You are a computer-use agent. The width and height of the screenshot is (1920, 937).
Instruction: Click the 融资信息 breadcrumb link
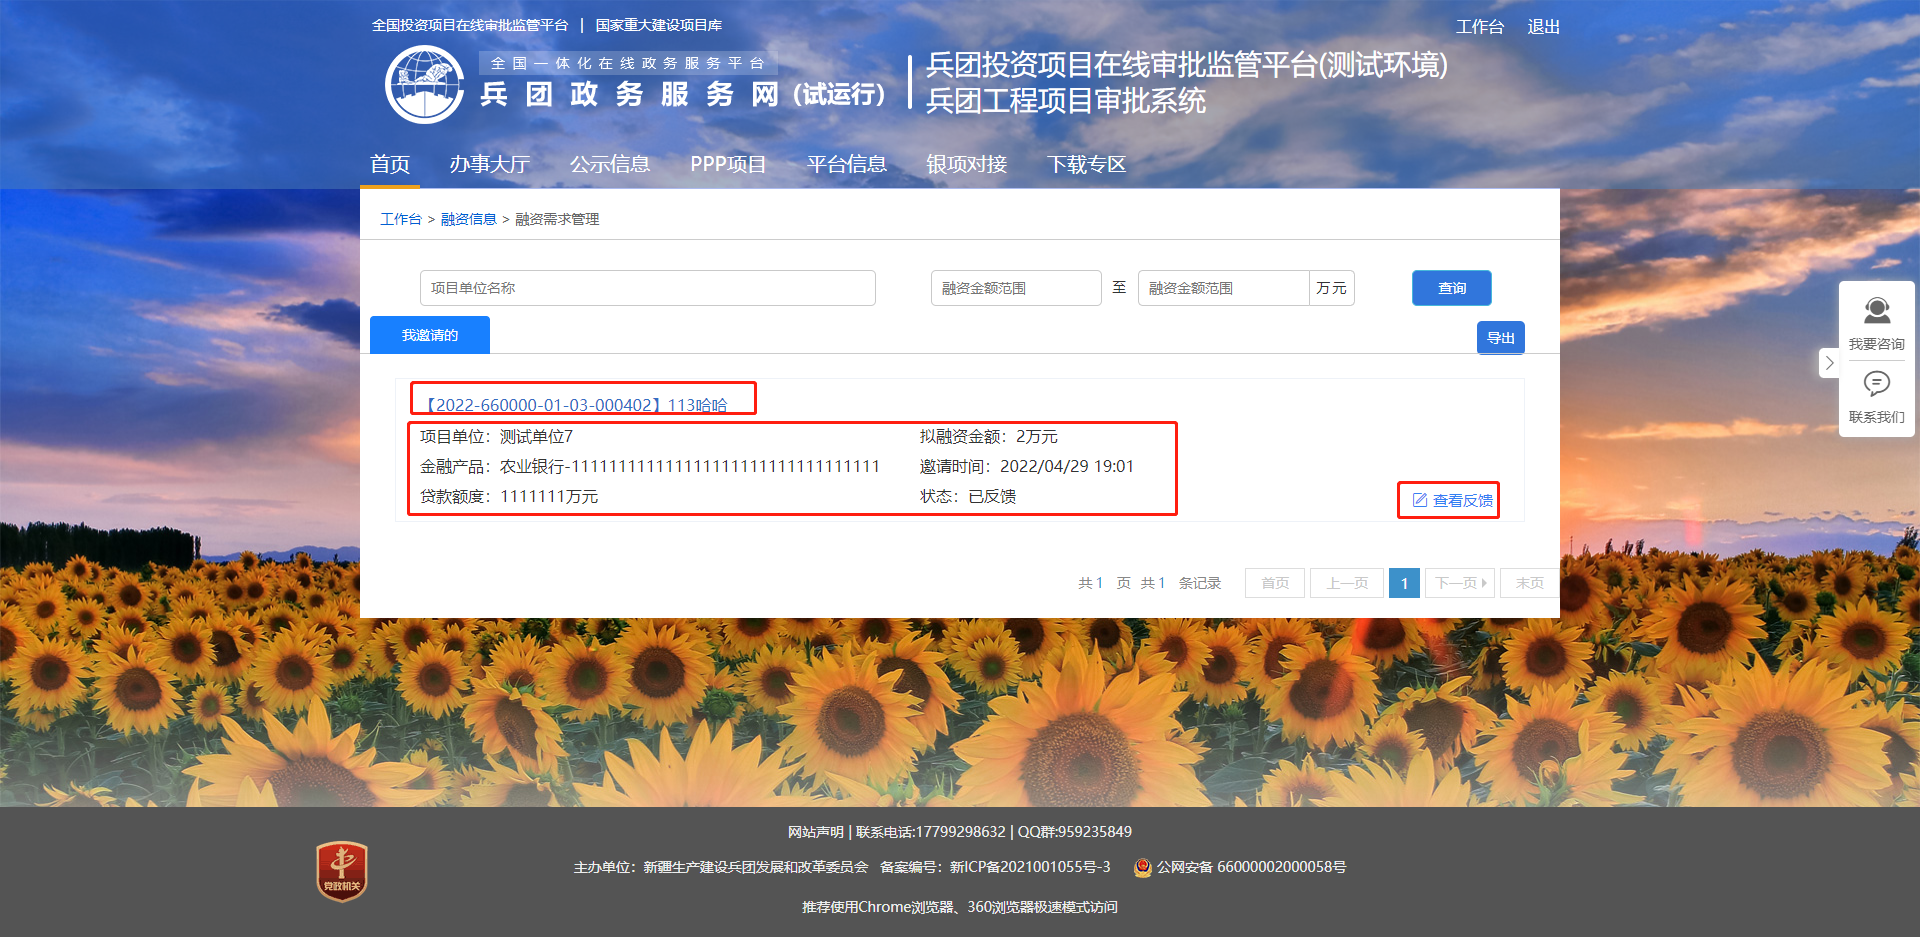tap(468, 219)
